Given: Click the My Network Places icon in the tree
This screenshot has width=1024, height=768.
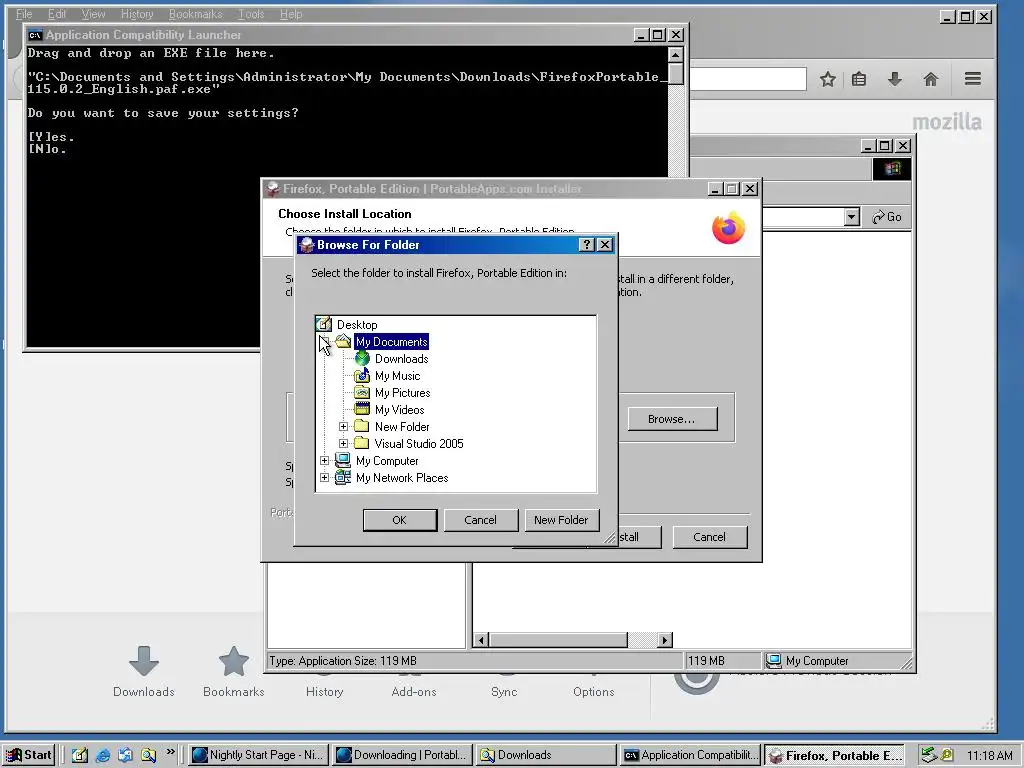Looking at the screenshot, I should tap(343, 477).
